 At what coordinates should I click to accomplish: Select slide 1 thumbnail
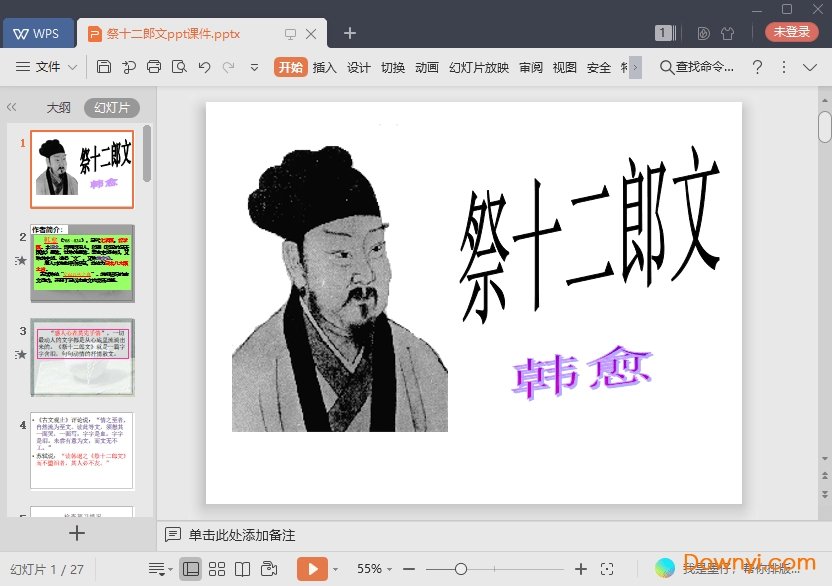click(82, 169)
